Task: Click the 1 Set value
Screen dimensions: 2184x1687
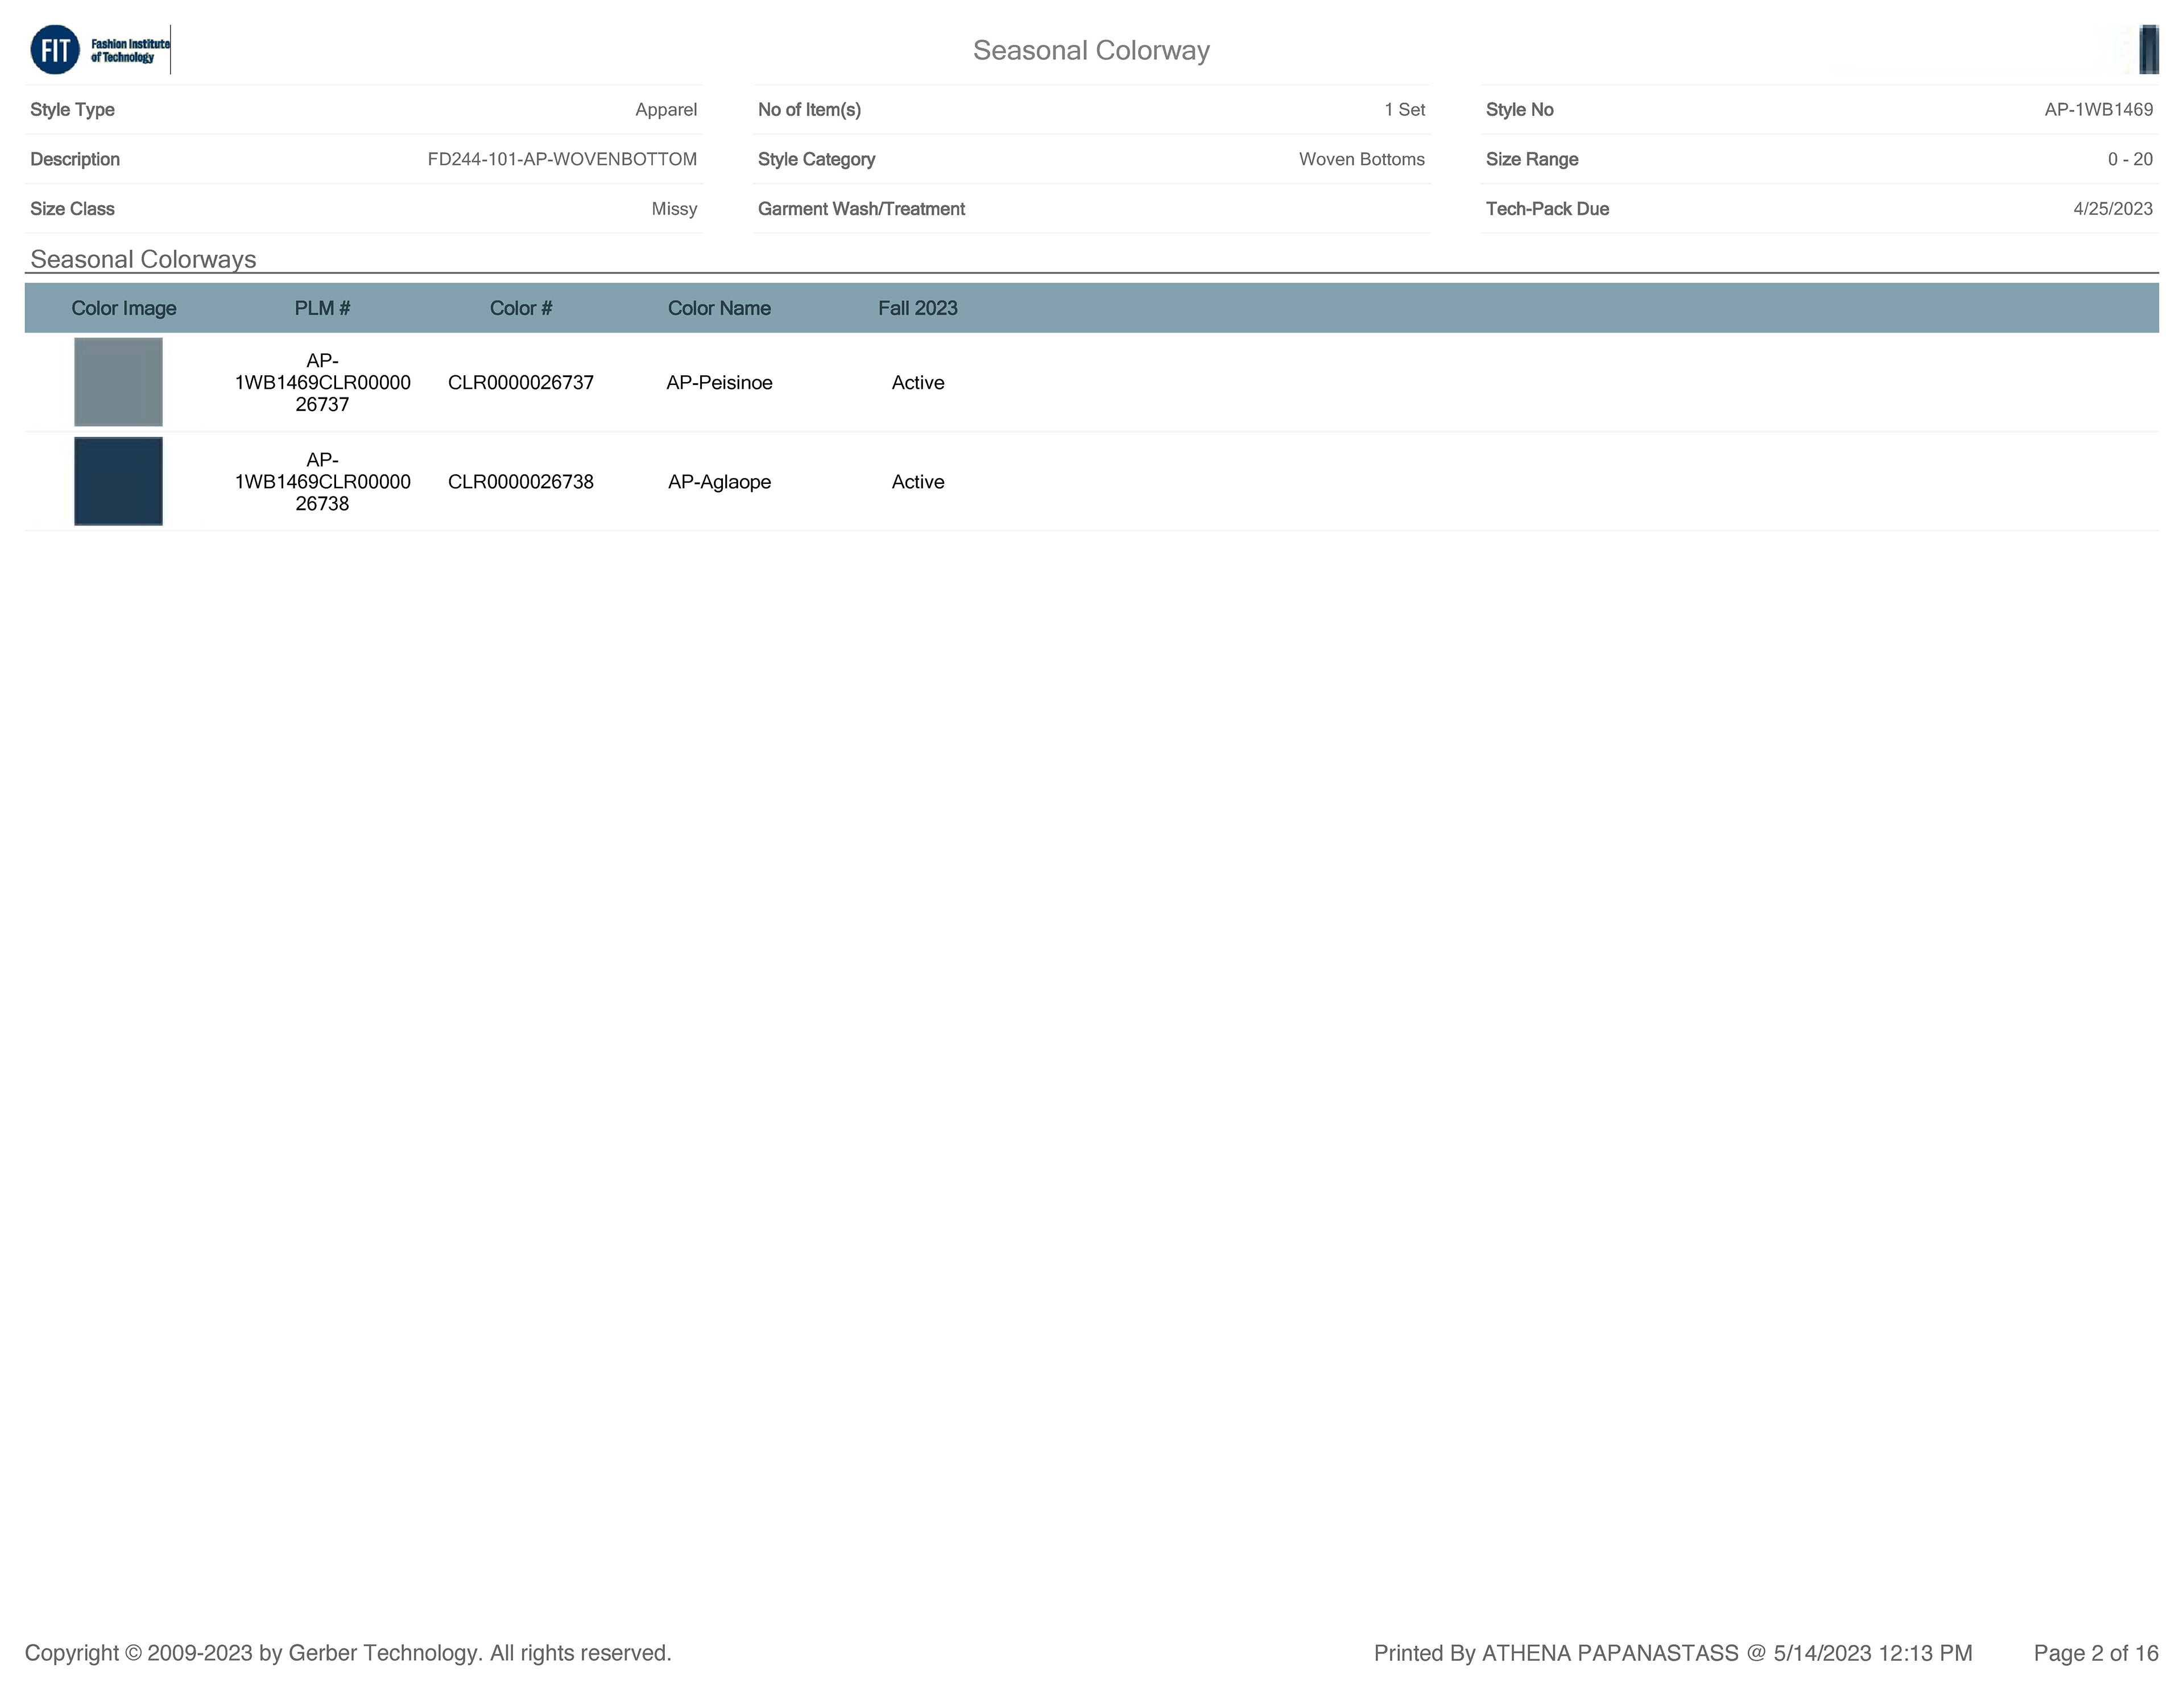Action: click(1404, 109)
